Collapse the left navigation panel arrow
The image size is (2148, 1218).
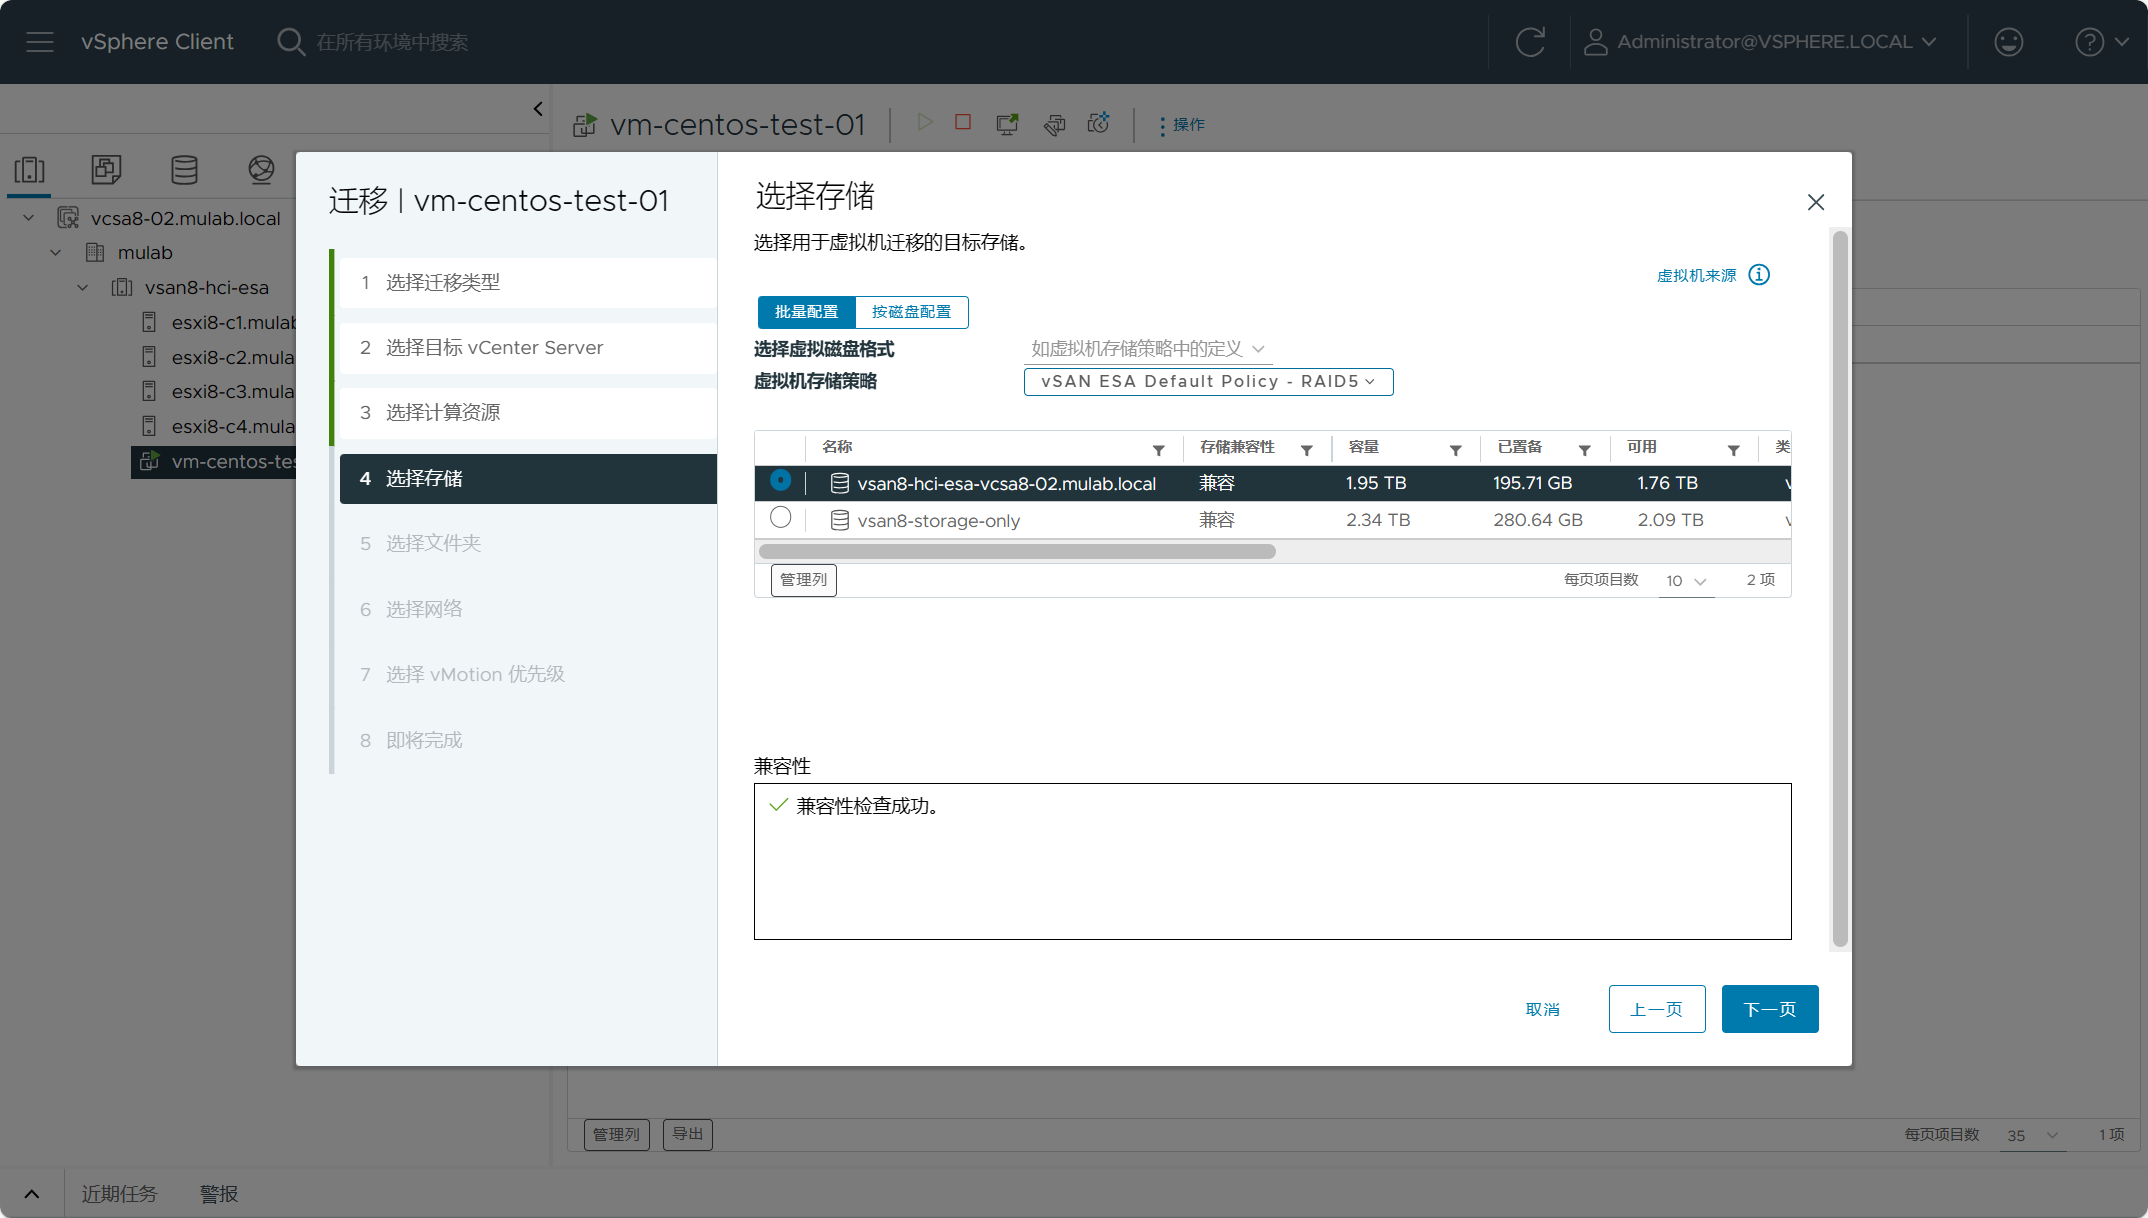538,108
